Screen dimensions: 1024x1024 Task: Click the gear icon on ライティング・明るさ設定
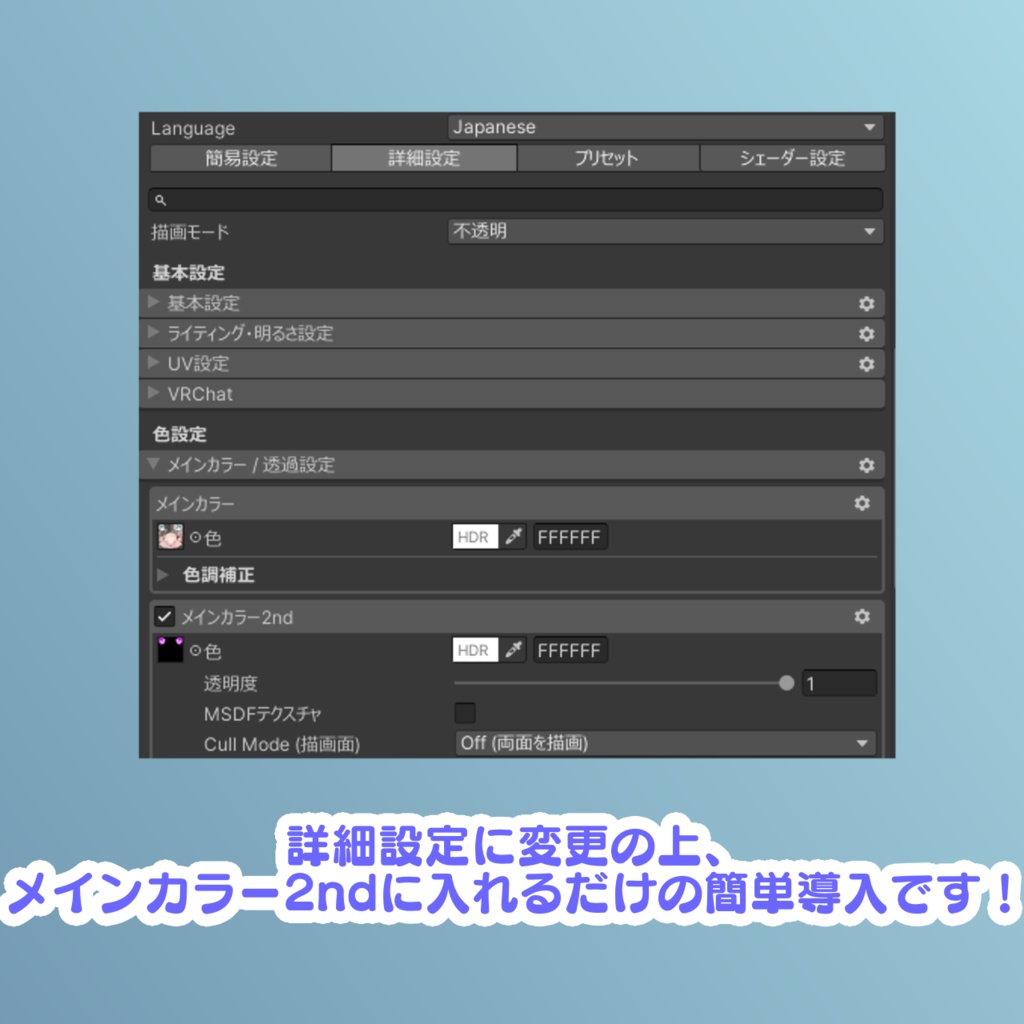[x=866, y=333]
